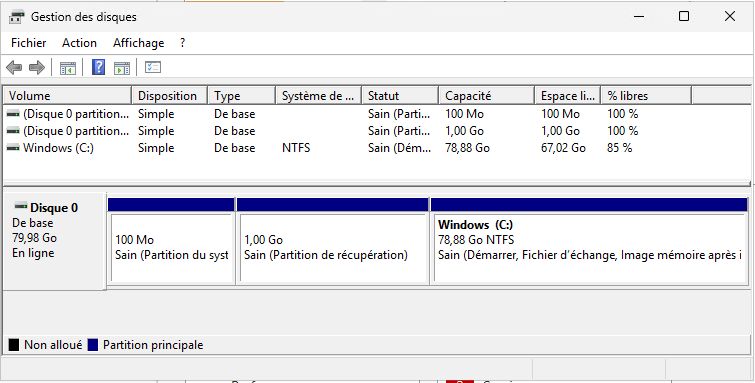
Task: Open the Action menu
Action: (79, 43)
